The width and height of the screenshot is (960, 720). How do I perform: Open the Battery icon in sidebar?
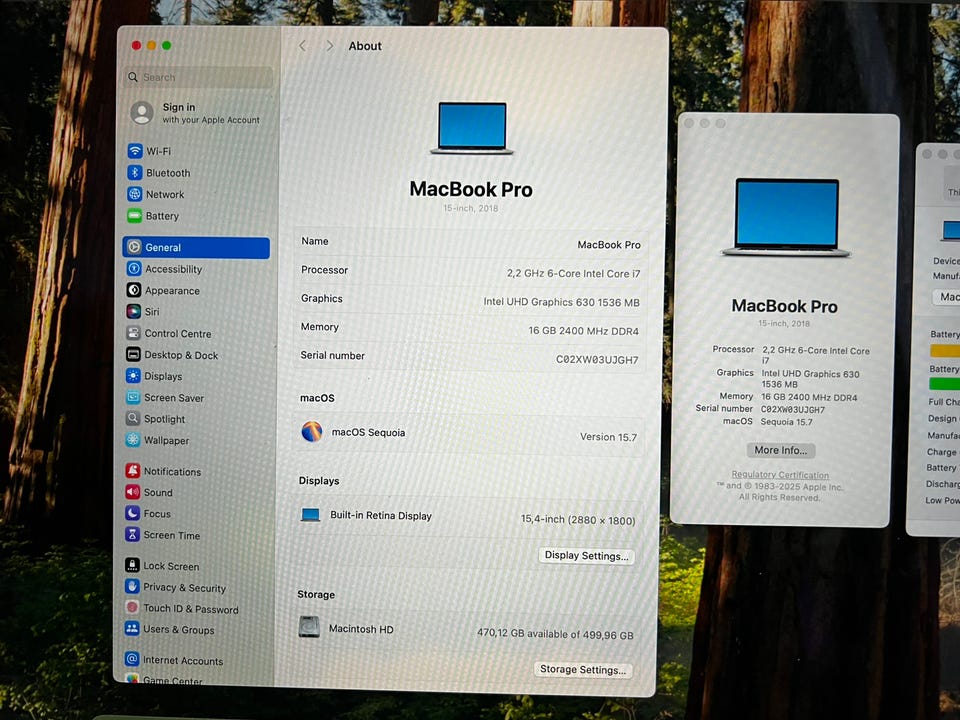click(135, 216)
